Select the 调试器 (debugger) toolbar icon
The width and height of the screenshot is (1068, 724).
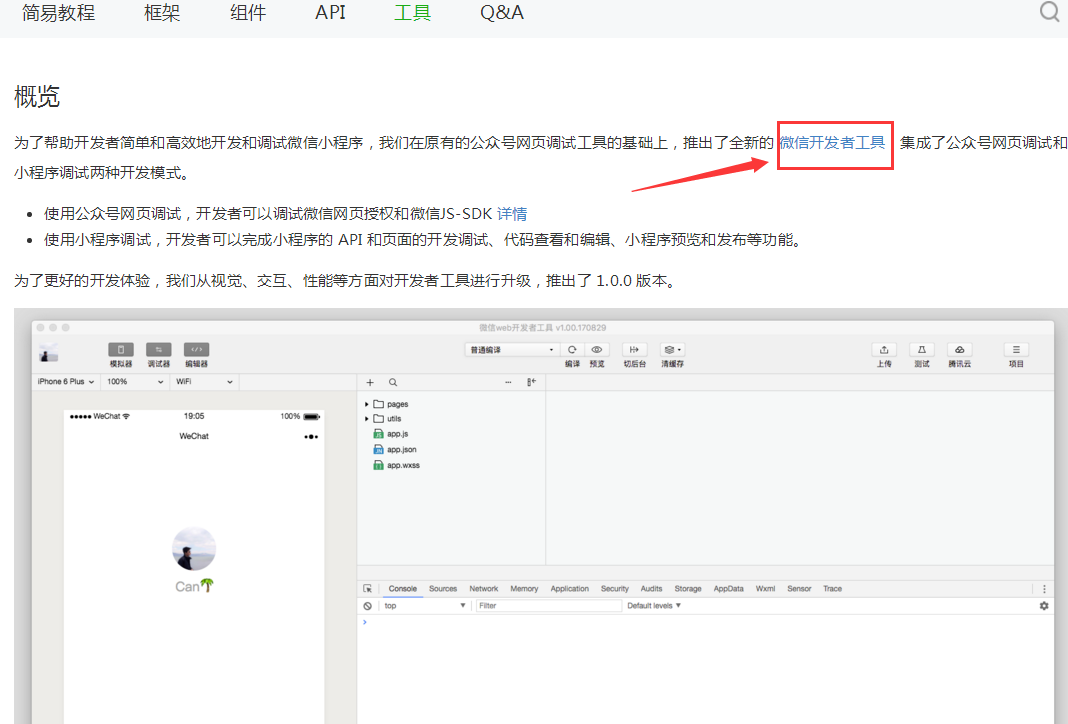[159, 349]
